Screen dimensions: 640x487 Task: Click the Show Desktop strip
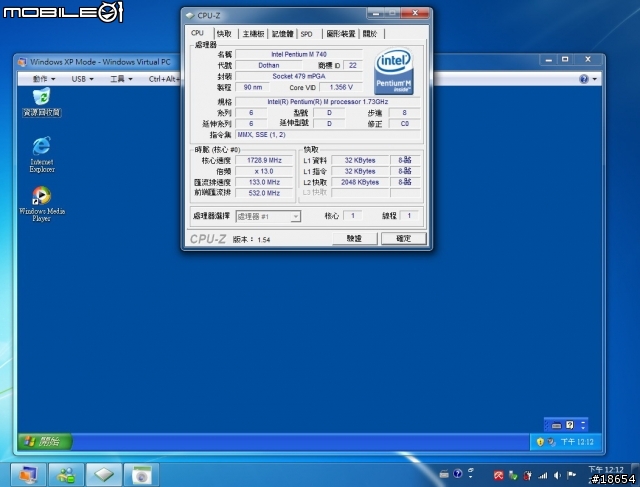(x=636, y=474)
